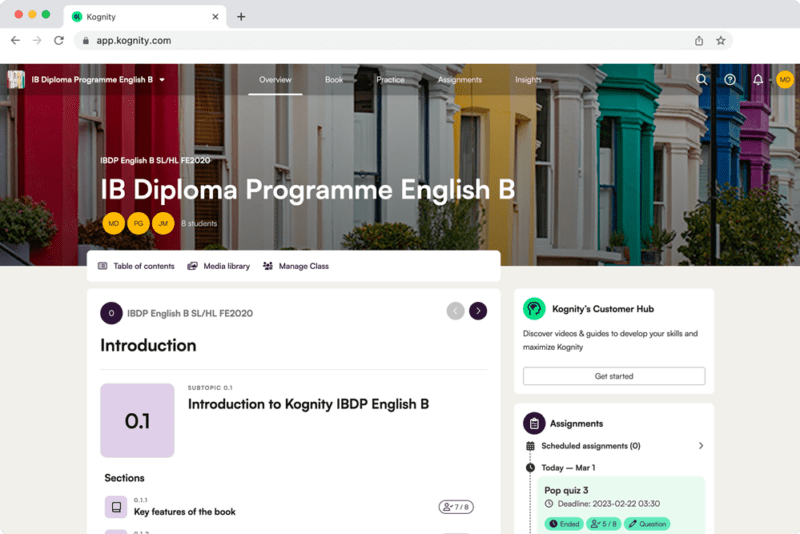The image size is (800, 534).
Task: Open Introduction to Kognity IBDP English B
Action: coord(308,404)
